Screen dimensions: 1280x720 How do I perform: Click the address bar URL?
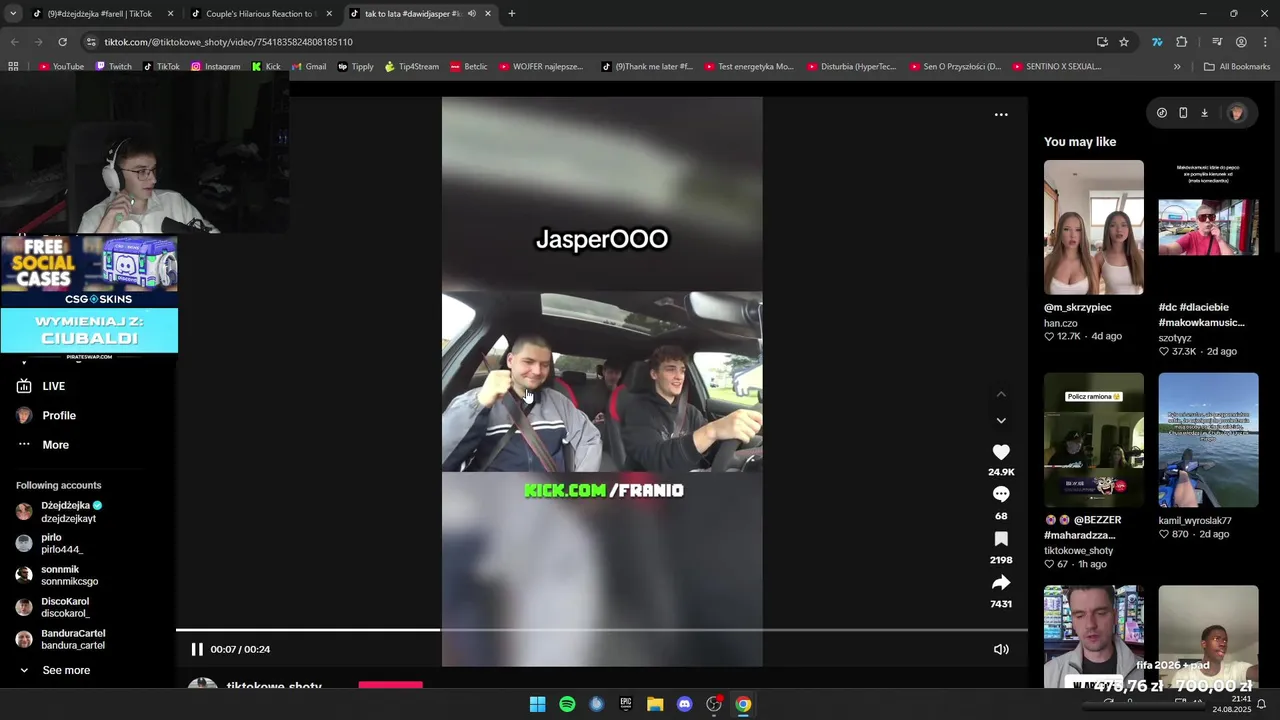click(229, 42)
